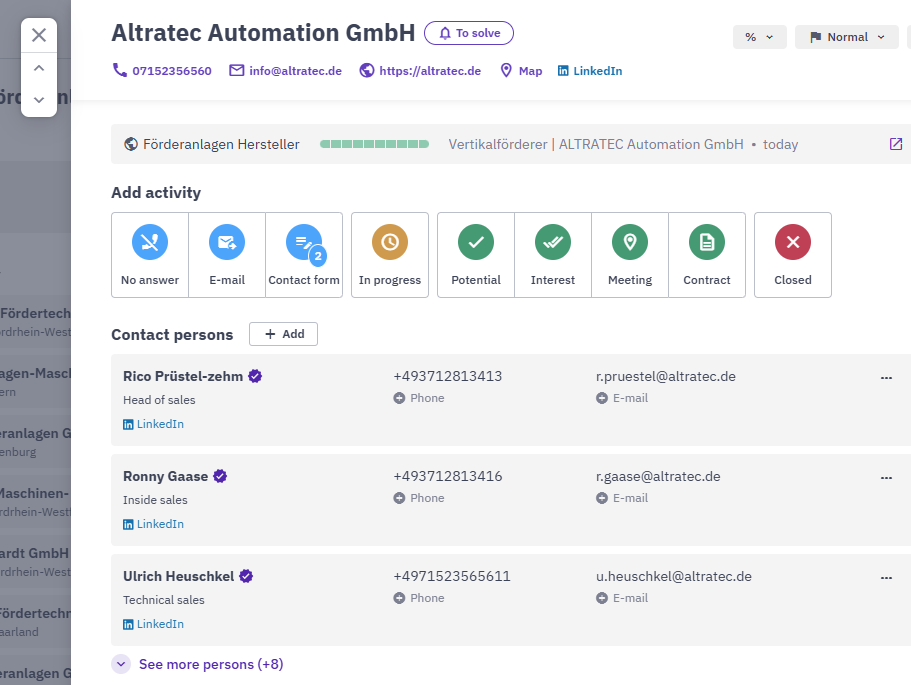Go to previous company with up chevron

point(39,68)
